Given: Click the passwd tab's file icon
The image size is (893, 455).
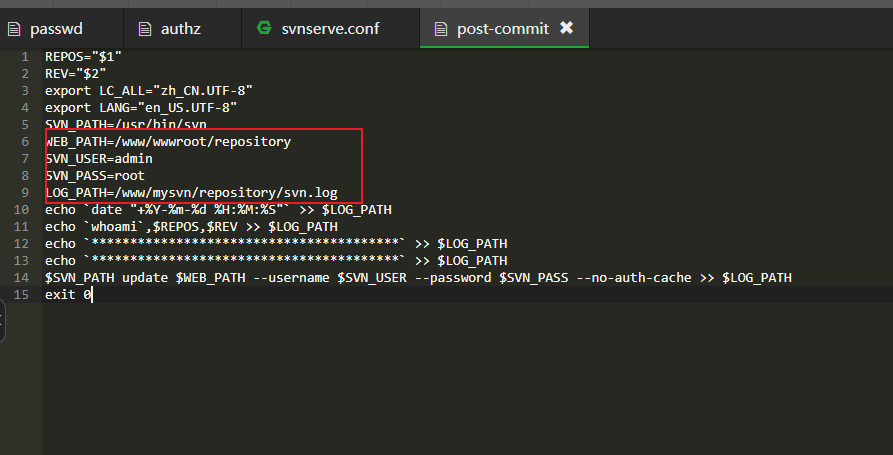Looking at the screenshot, I should tap(15, 28).
